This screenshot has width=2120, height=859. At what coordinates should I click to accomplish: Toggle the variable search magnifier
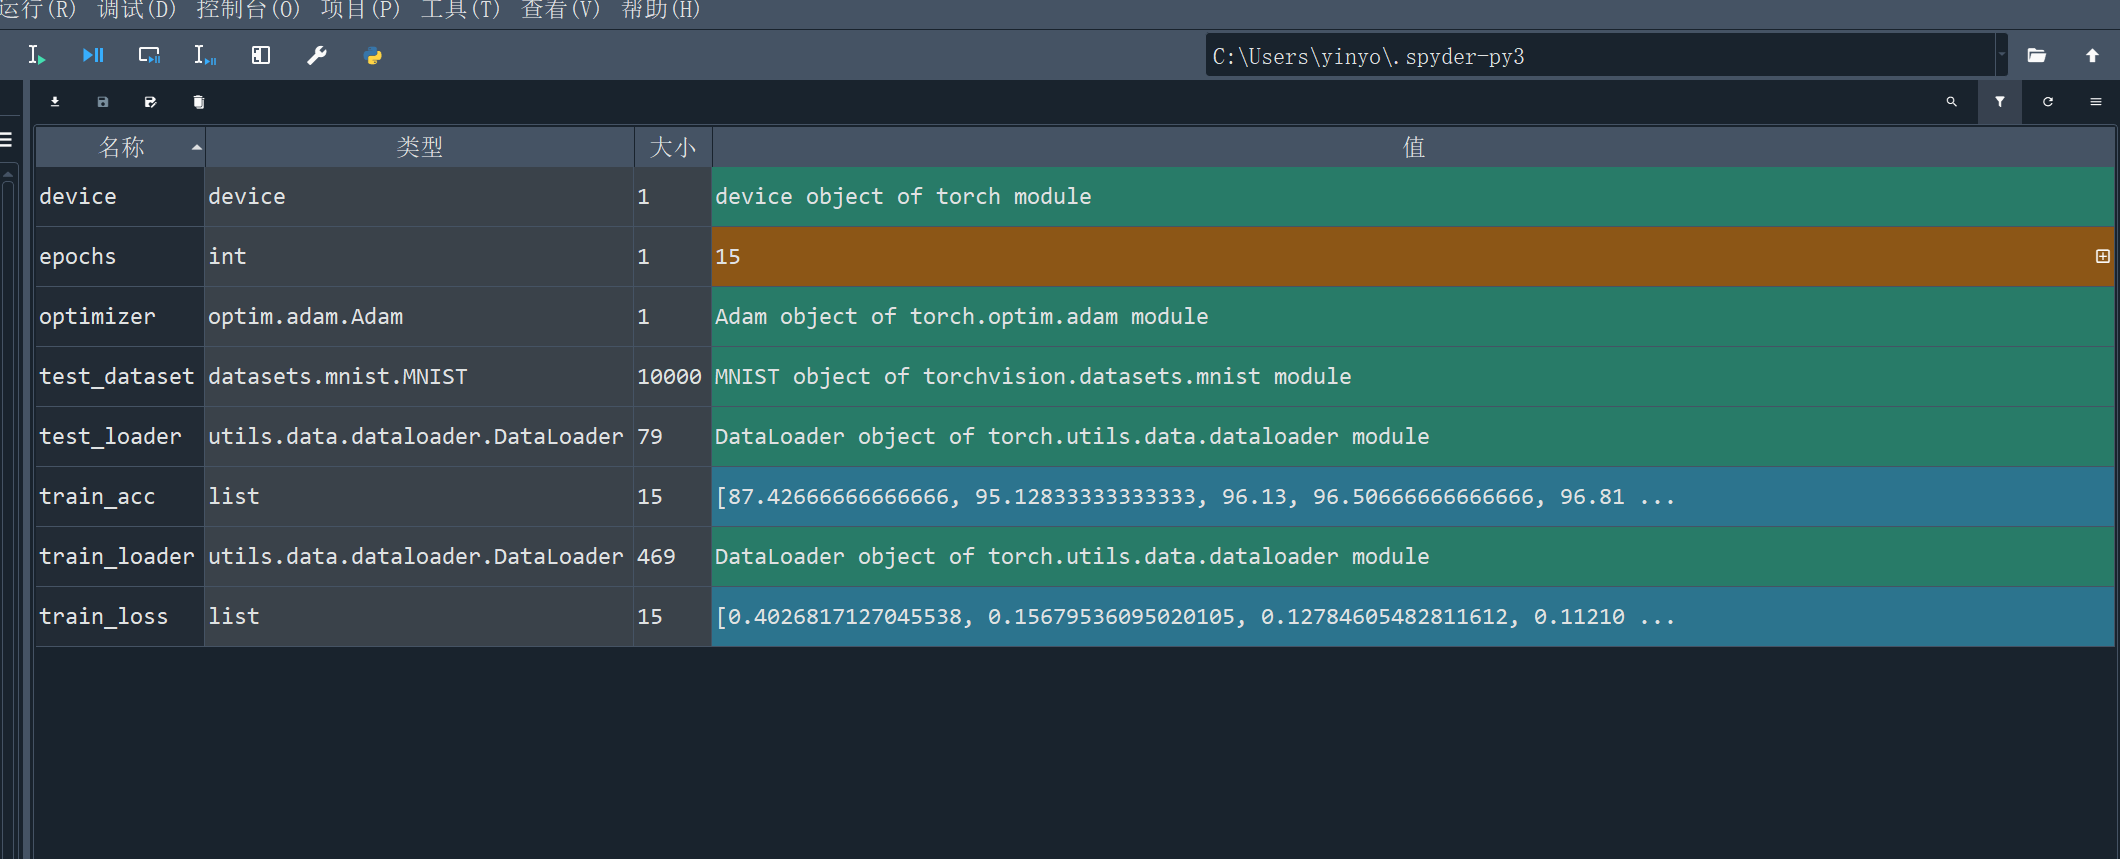tap(1951, 102)
